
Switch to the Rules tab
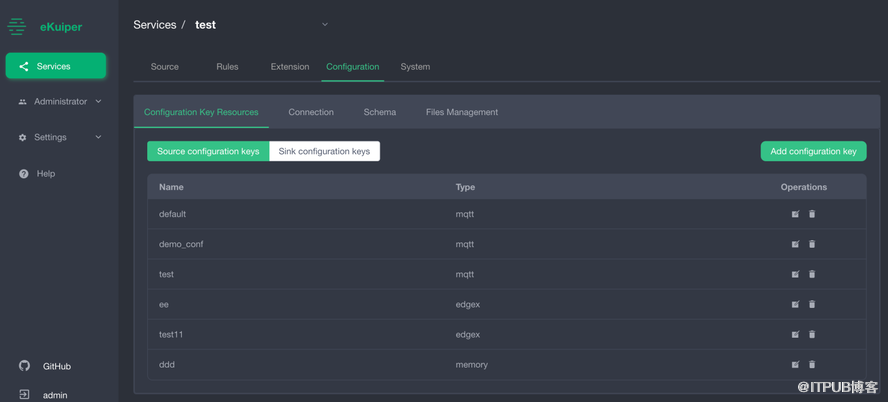pyautogui.click(x=227, y=67)
